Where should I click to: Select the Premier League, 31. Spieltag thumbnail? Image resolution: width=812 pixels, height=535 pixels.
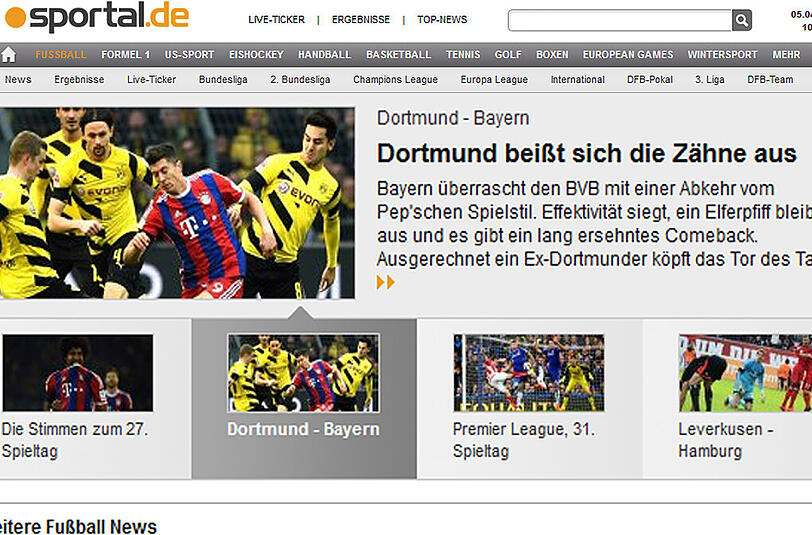point(528,373)
